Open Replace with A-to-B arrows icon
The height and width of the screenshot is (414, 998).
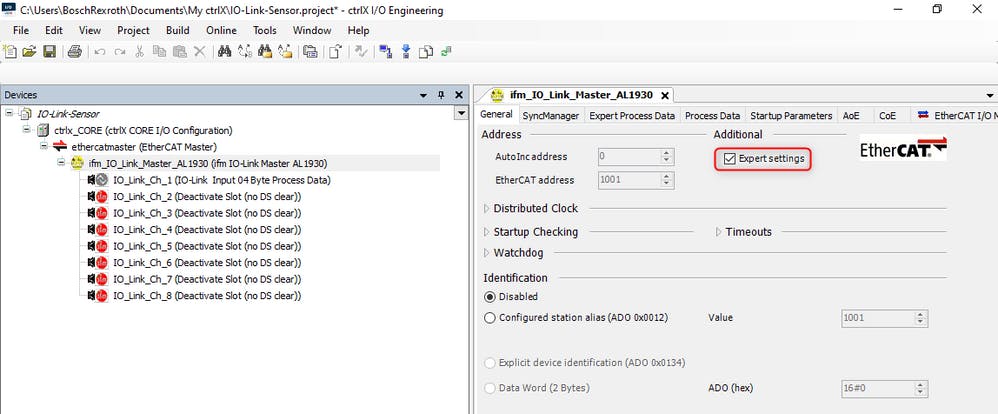point(245,52)
